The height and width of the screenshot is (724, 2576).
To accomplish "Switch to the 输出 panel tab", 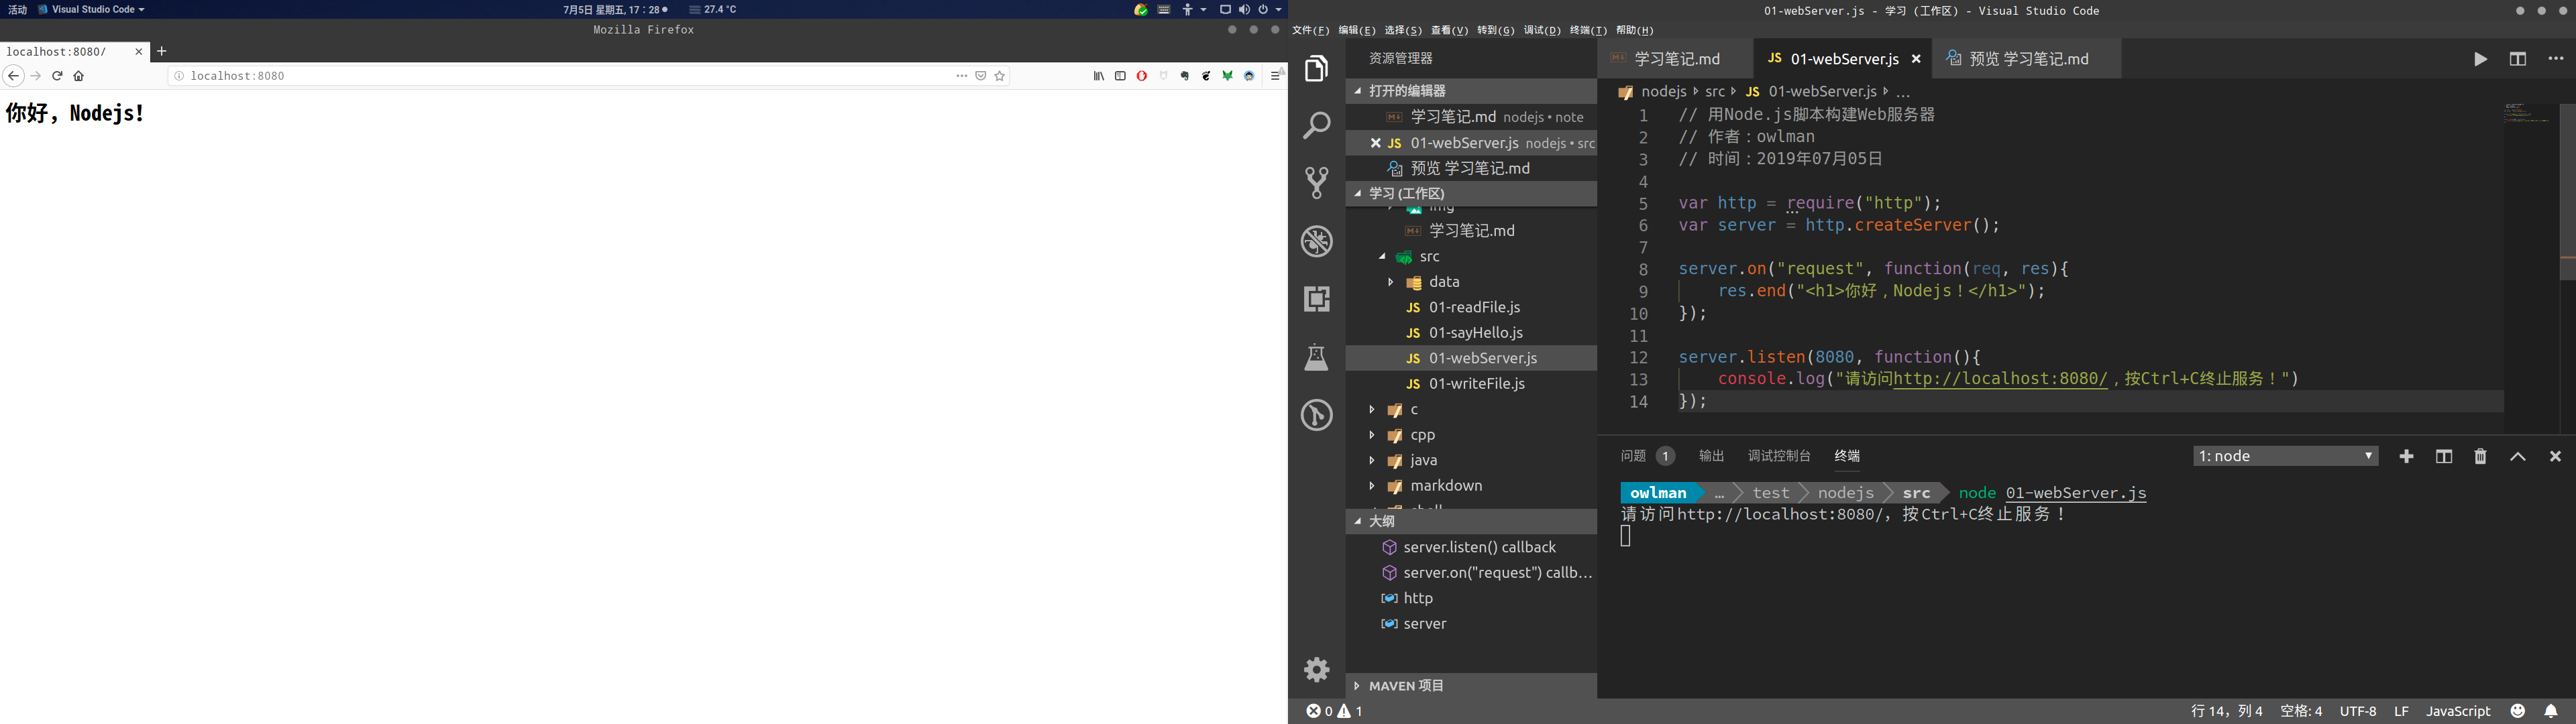I will click(1711, 456).
